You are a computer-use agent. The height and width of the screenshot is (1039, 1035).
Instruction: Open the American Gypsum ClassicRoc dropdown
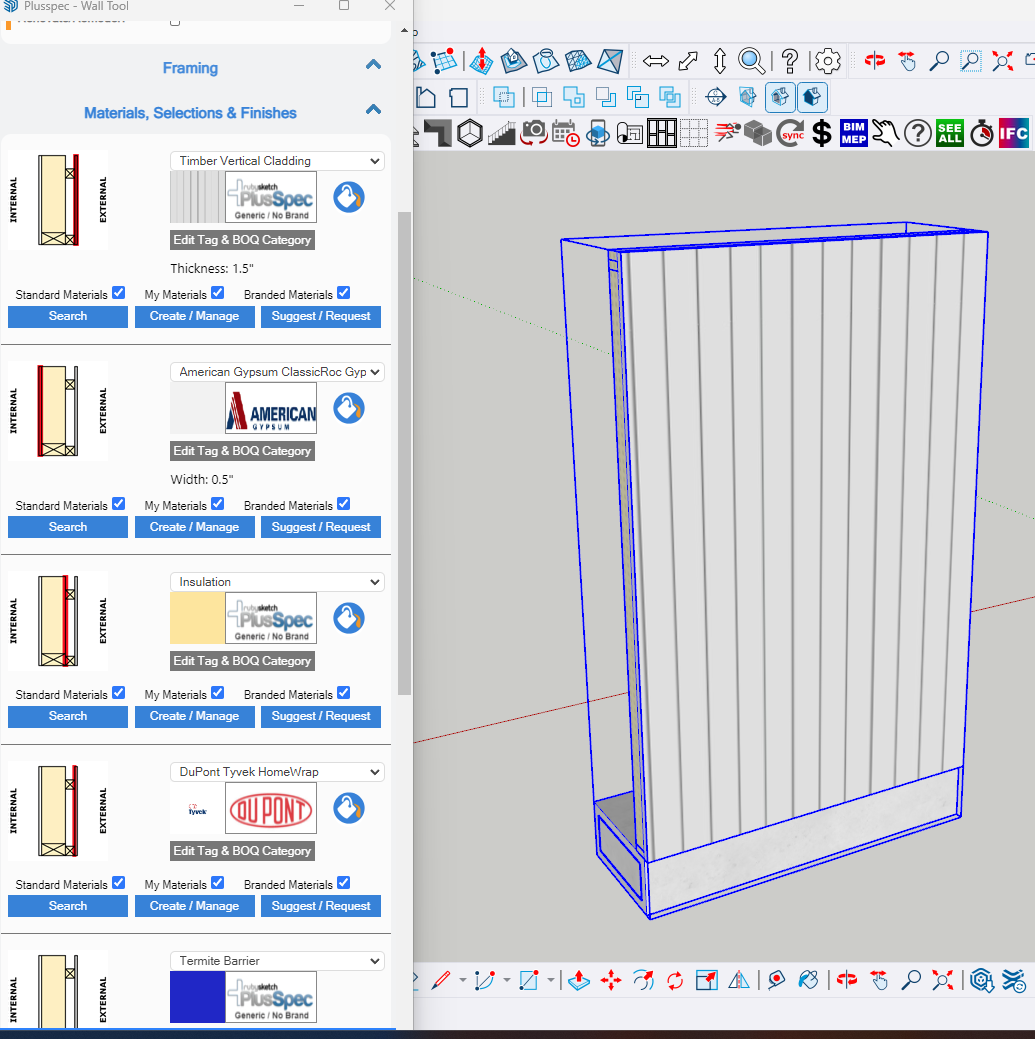tap(277, 372)
